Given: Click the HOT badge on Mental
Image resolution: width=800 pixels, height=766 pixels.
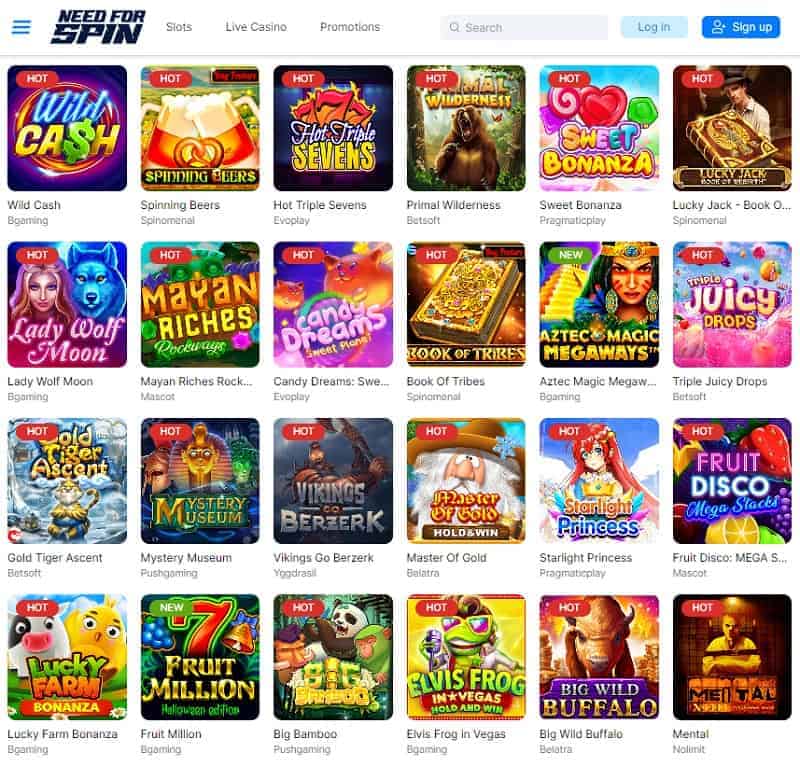Looking at the screenshot, I should [x=702, y=607].
